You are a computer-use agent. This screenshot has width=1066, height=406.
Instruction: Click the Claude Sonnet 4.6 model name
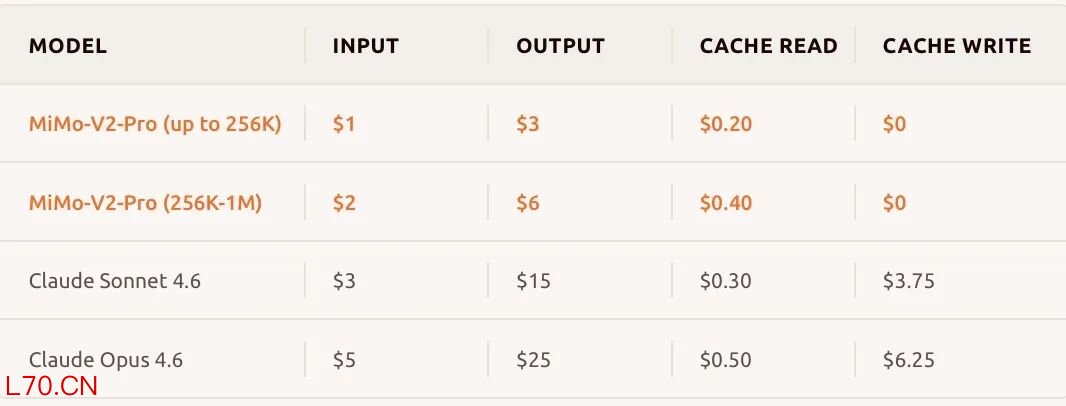(115, 281)
